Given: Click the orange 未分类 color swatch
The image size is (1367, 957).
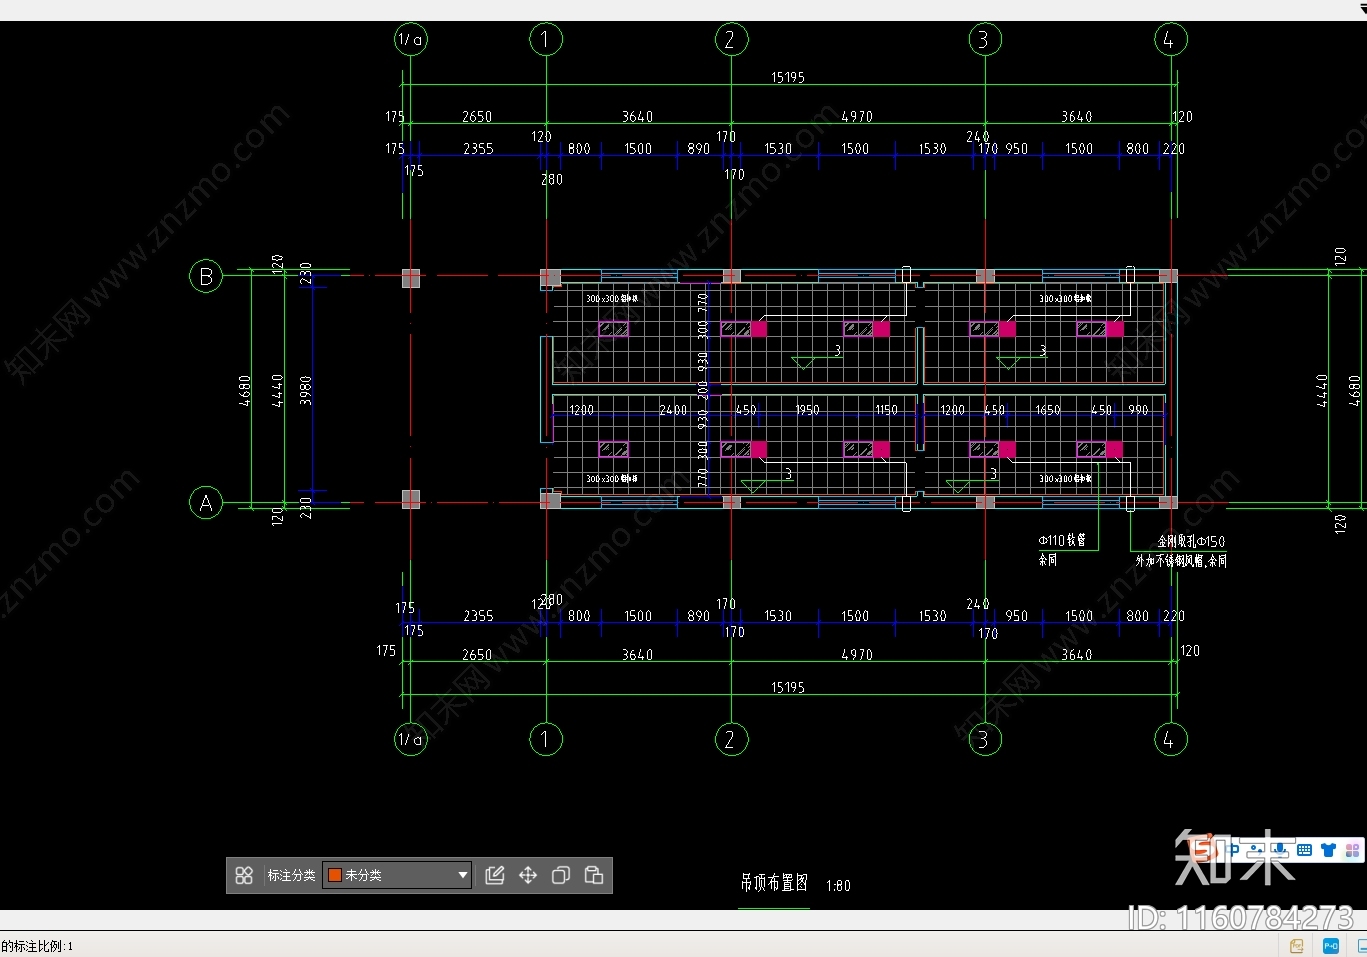Looking at the screenshot, I should 336,876.
